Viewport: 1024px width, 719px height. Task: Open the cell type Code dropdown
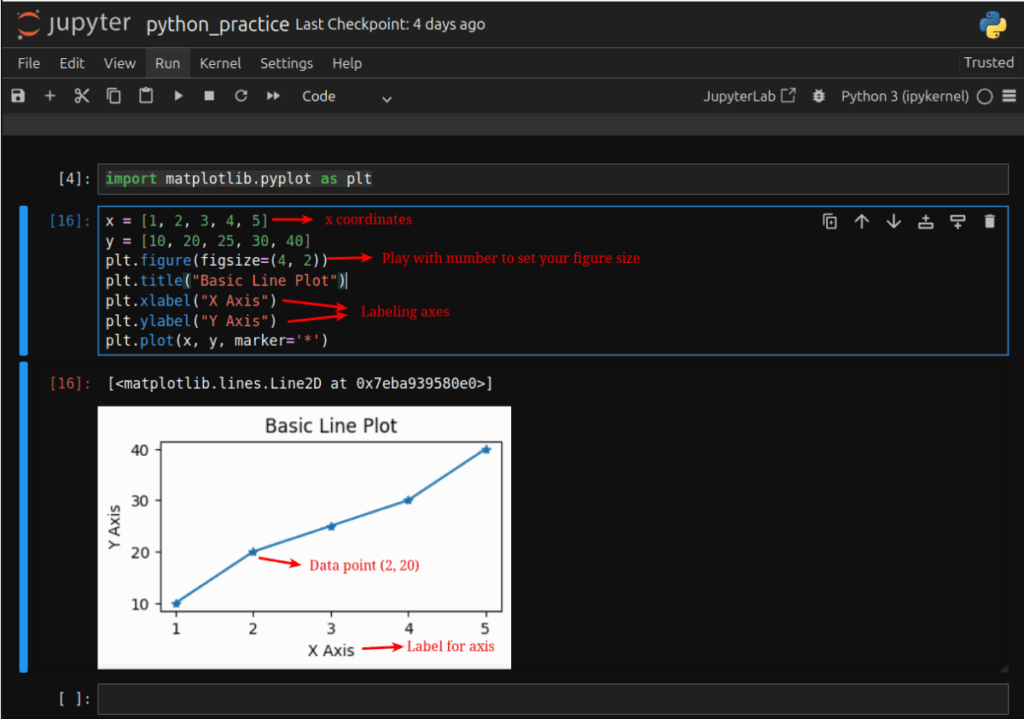346,96
